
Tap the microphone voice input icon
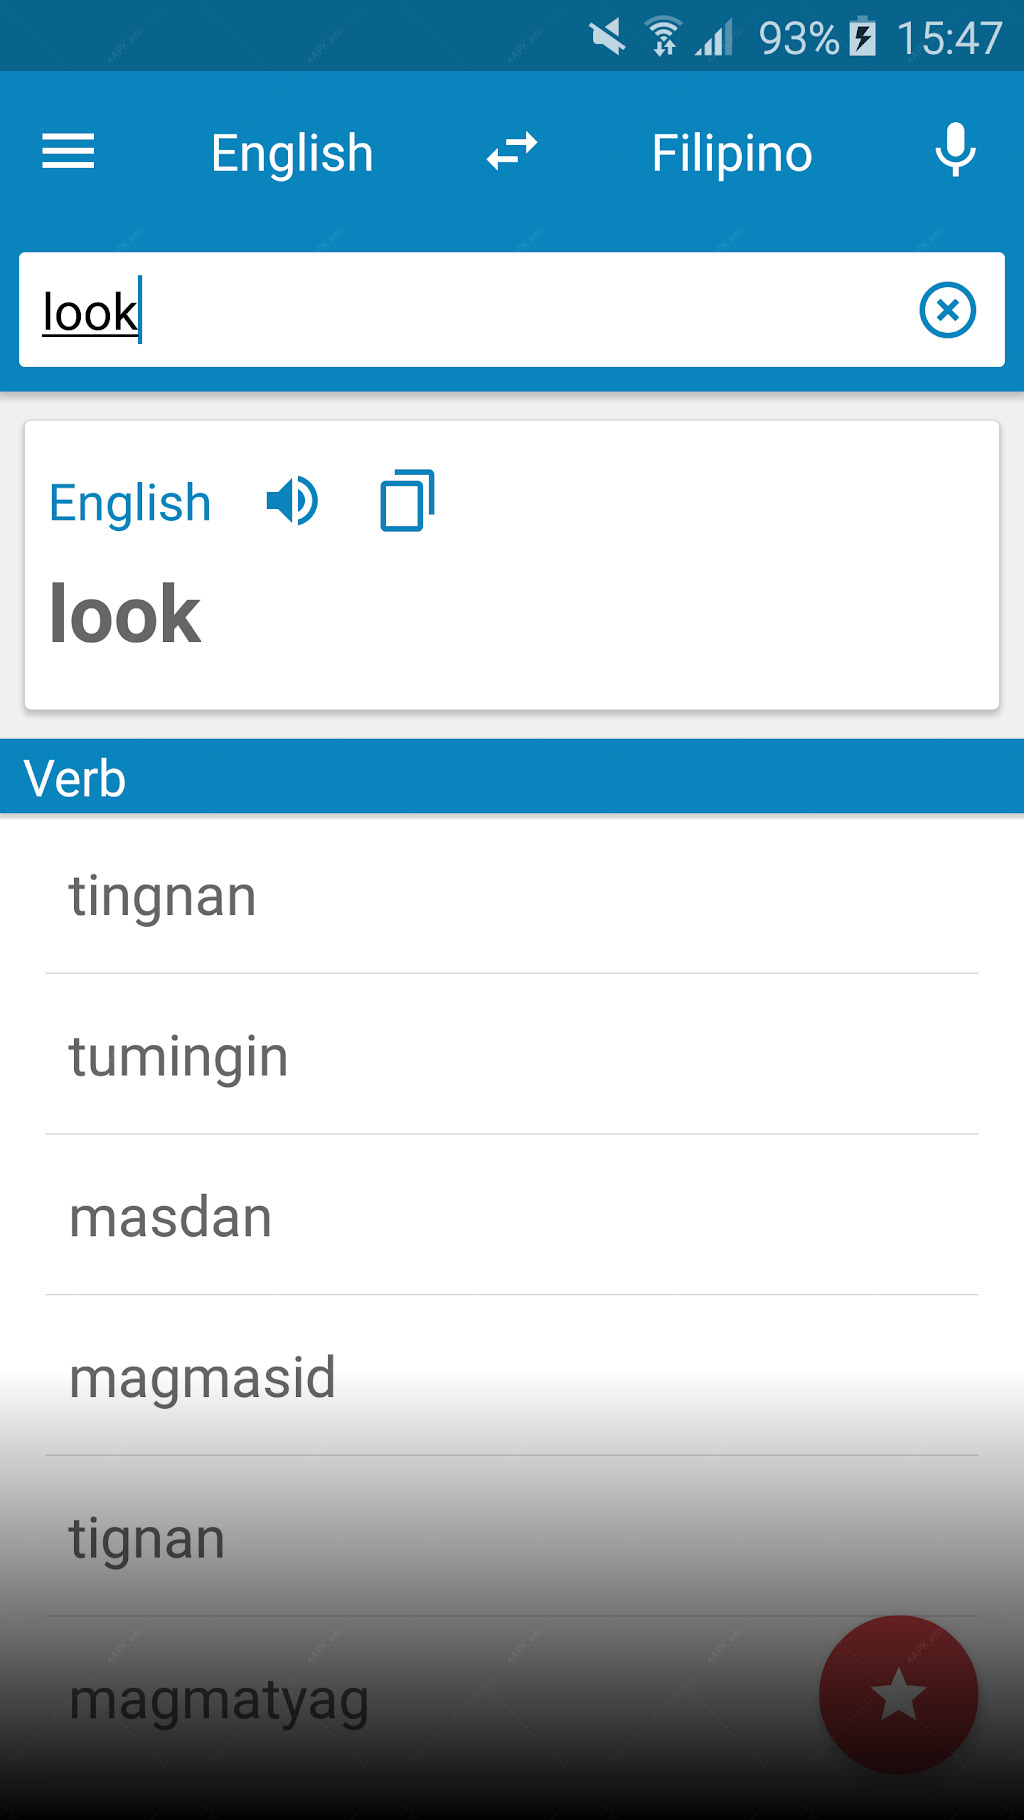pos(955,150)
